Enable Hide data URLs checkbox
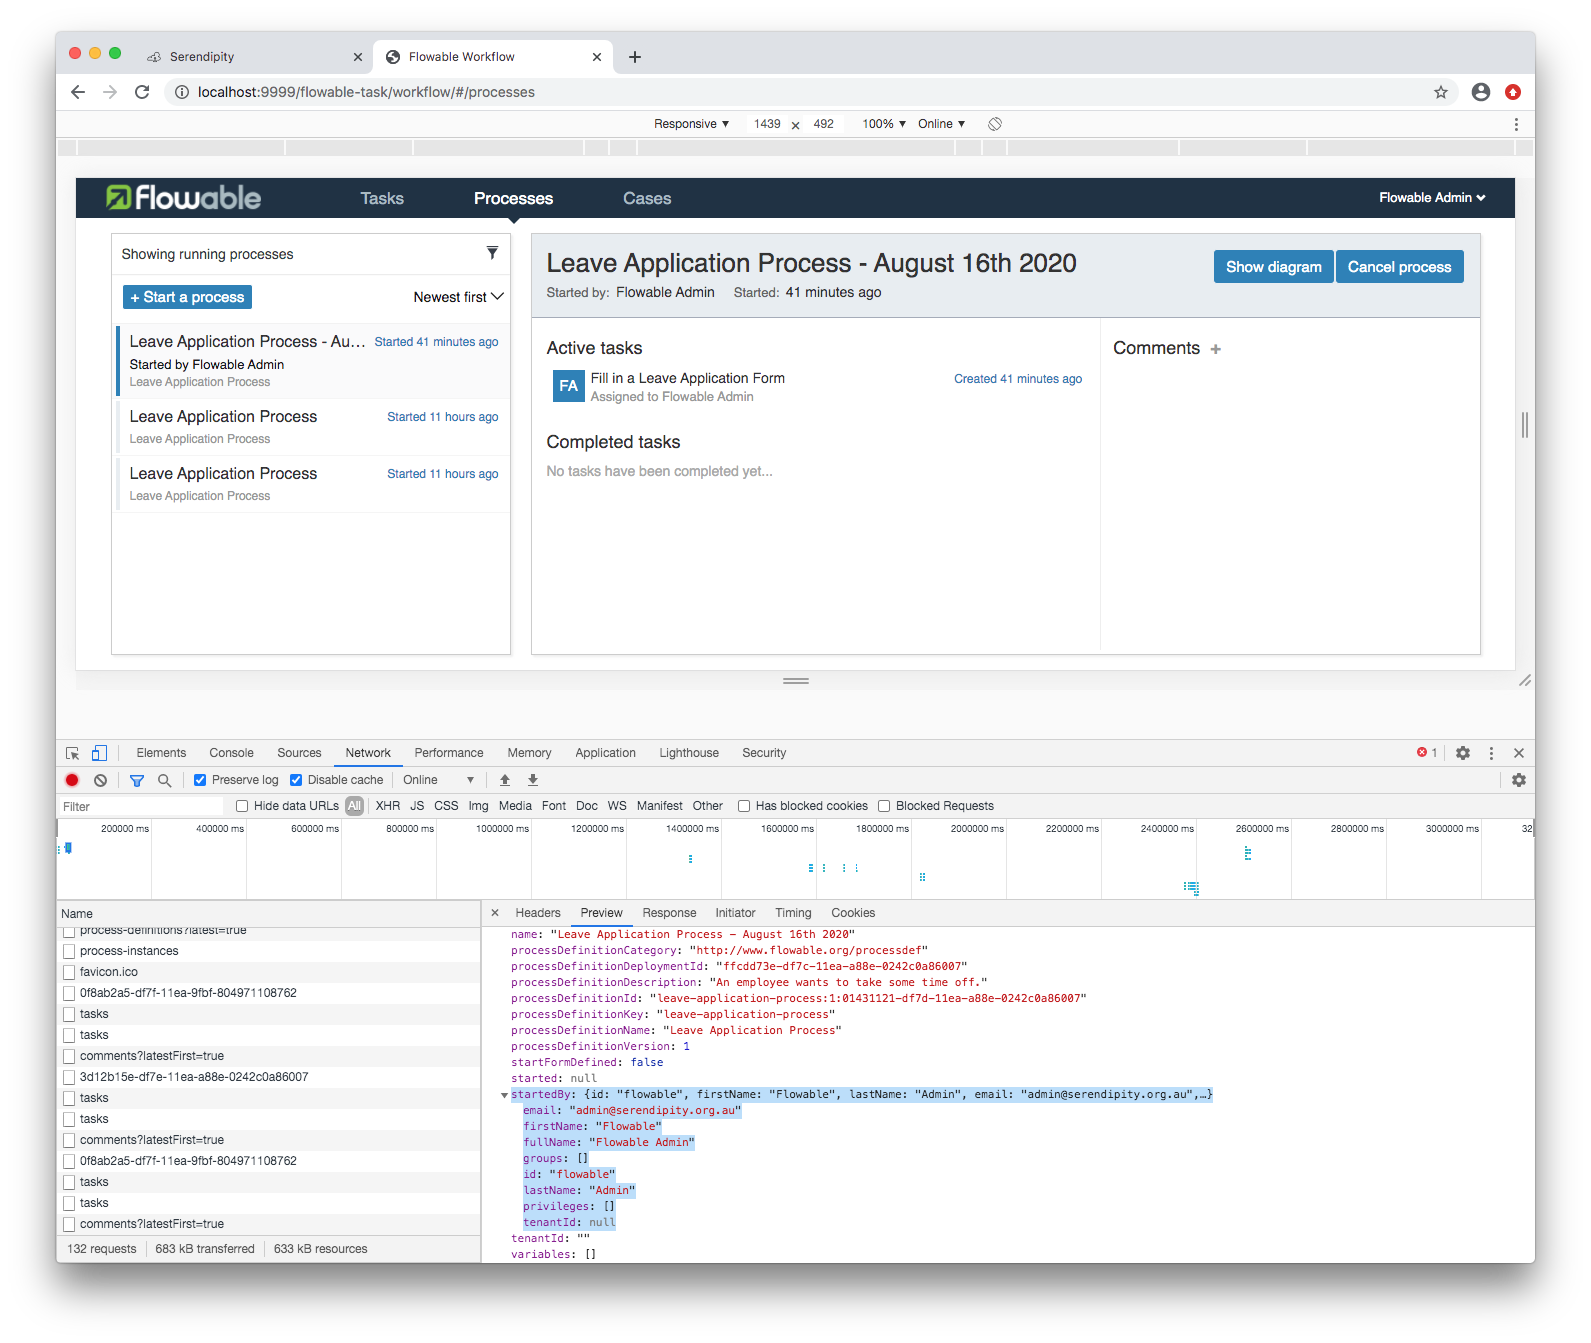Image resolution: width=1591 pixels, height=1343 pixels. (242, 806)
